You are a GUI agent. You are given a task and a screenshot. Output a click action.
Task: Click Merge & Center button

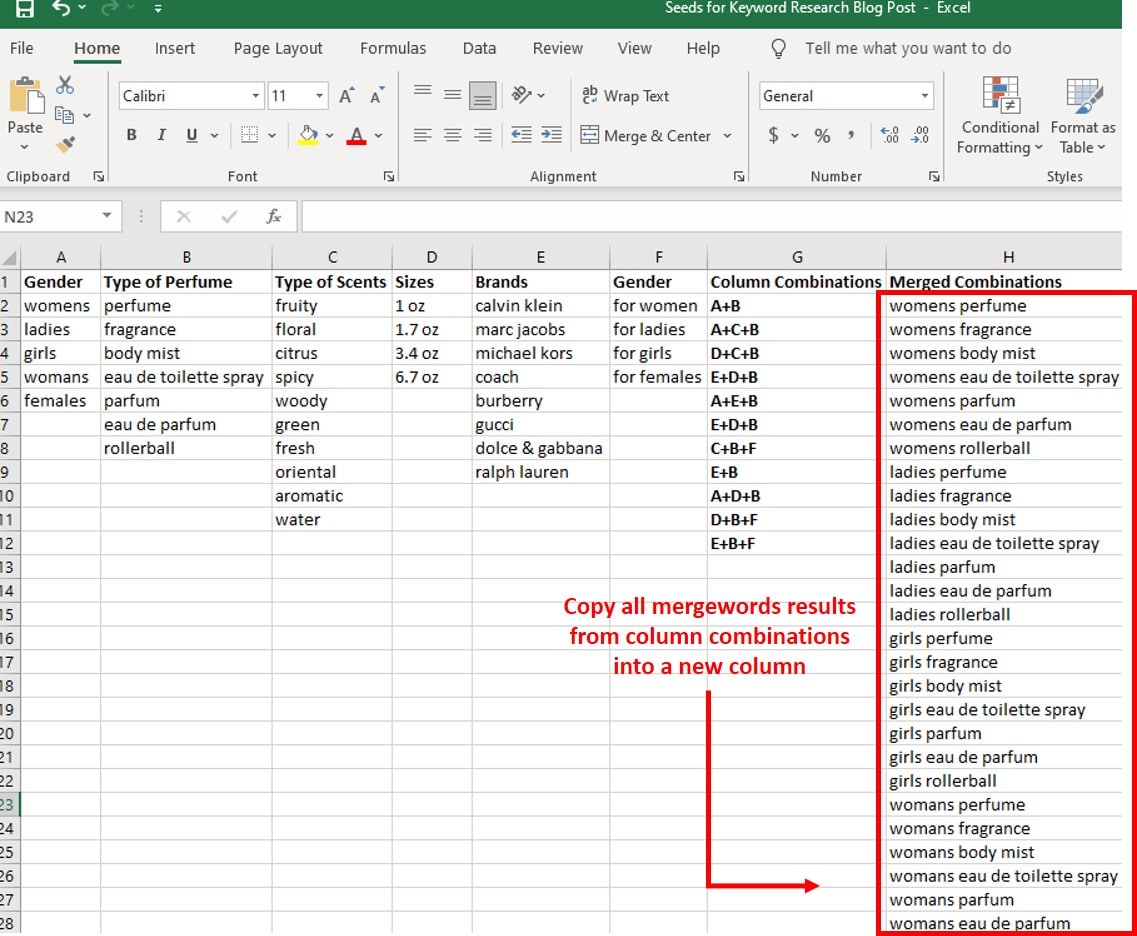pyautogui.click(x=645, y=136)
